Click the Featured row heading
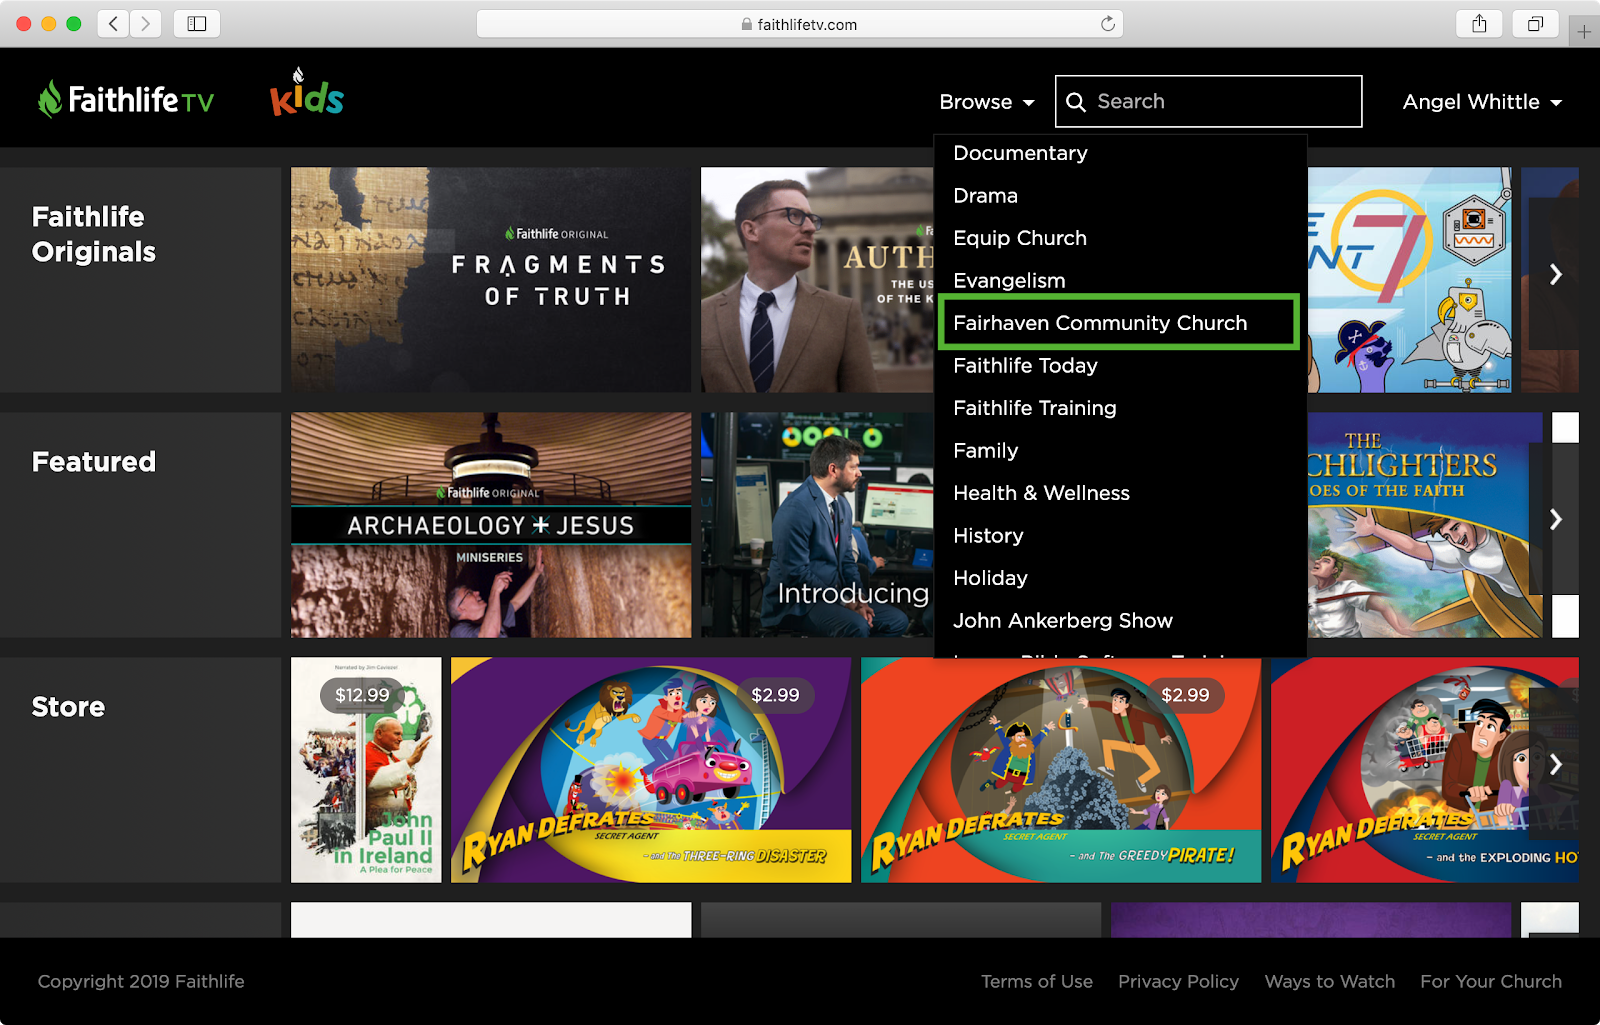This screenshot has height=1025, width=1600. point(94,462)
